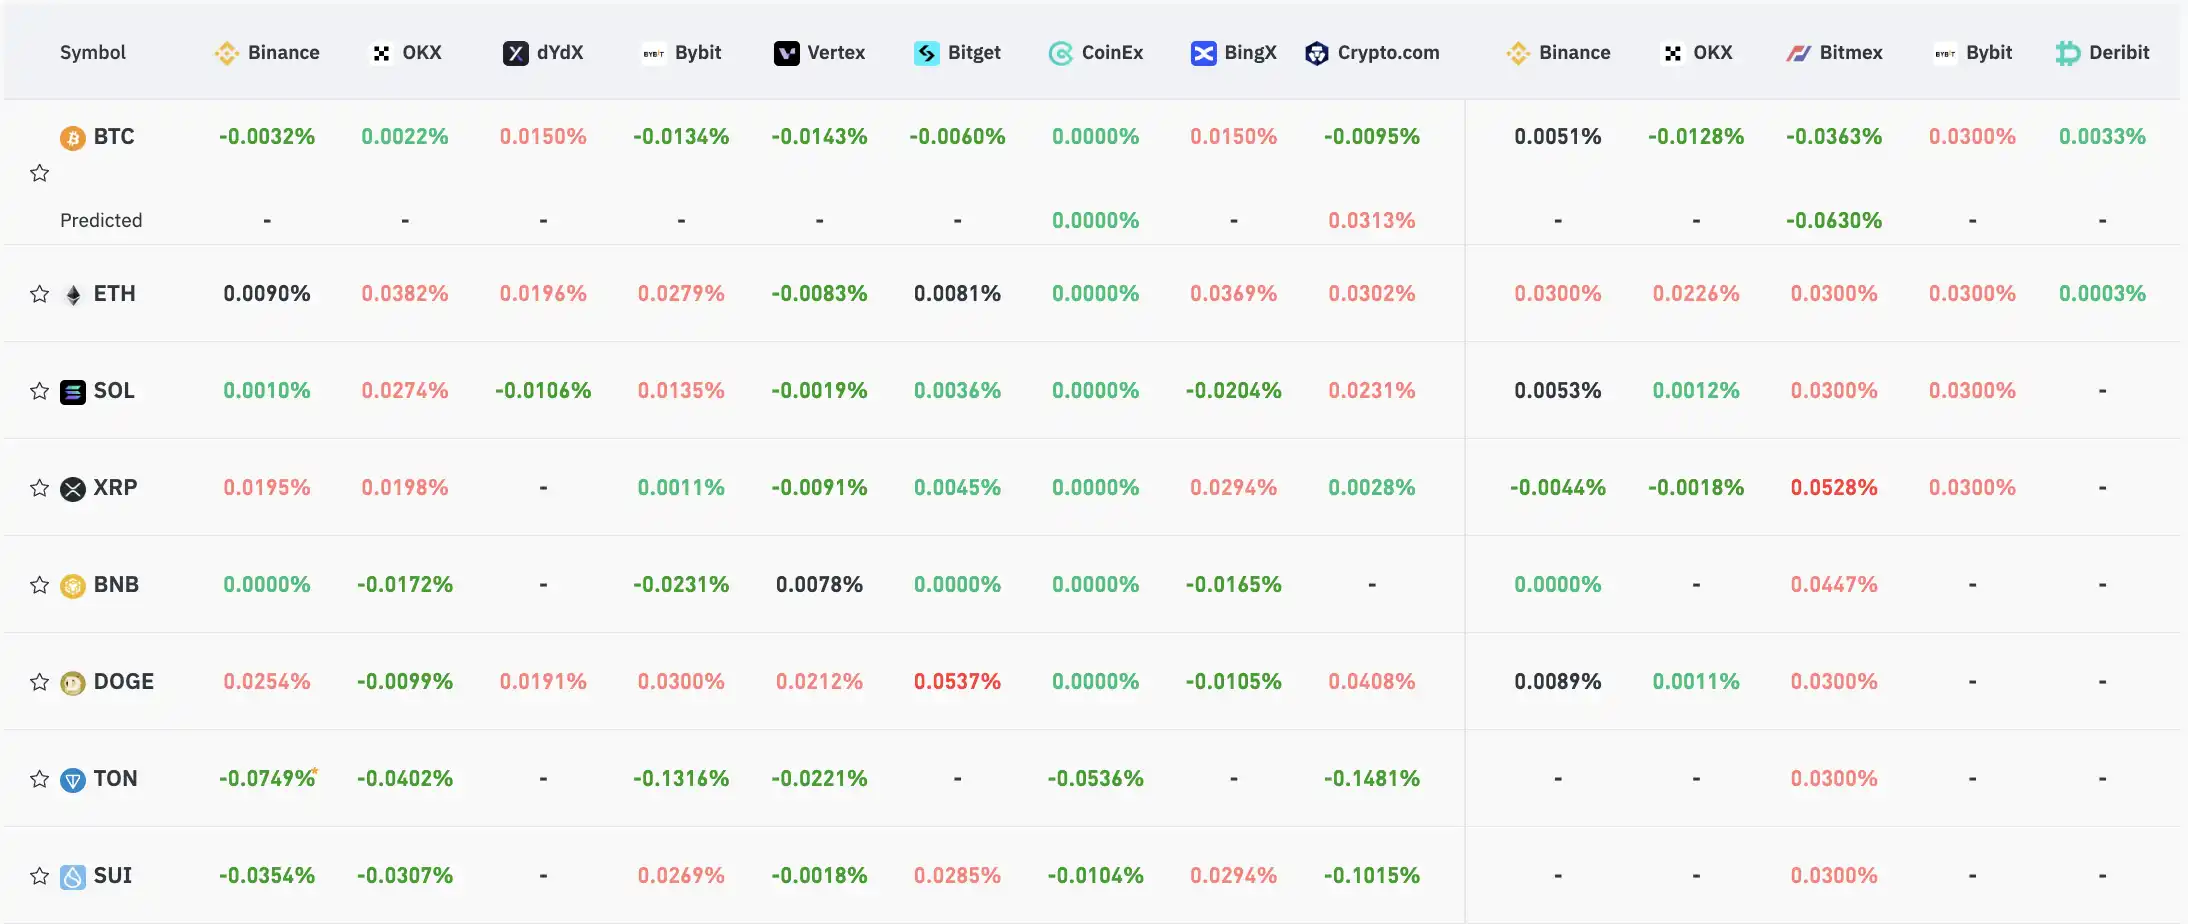Favorite BTC with the star toggle

tap(40, 174)
